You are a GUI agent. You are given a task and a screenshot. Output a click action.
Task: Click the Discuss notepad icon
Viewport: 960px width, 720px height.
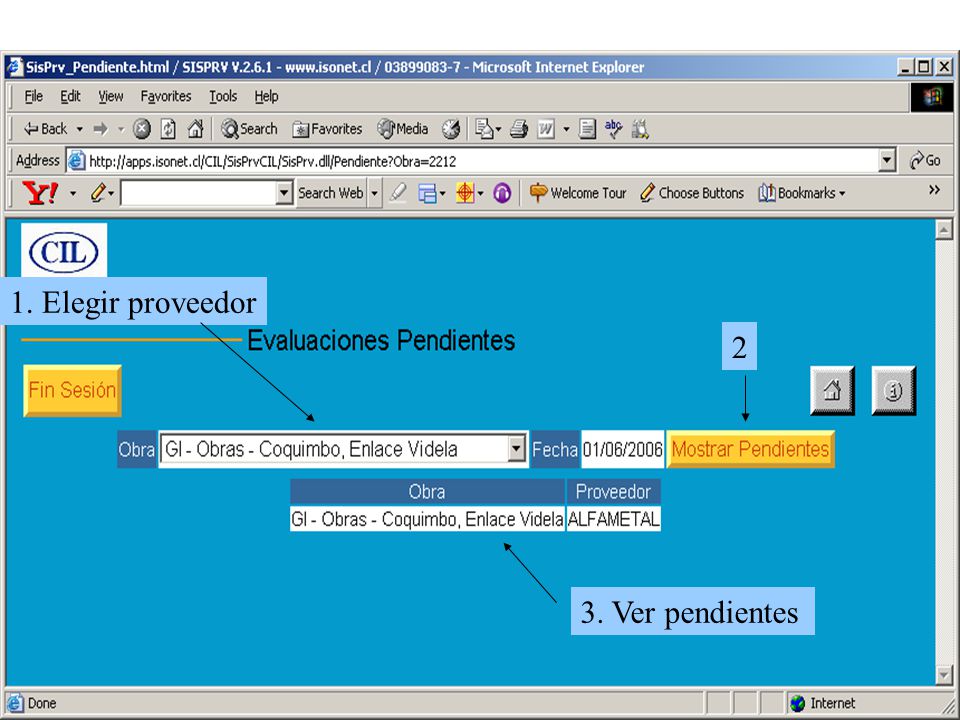click(x=587, y=129)
